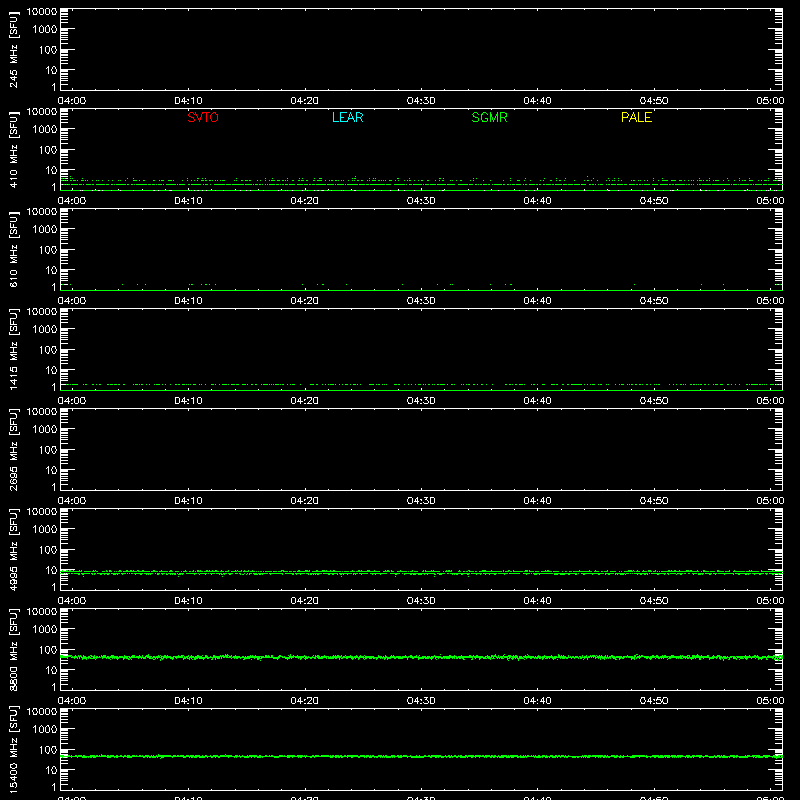This screenshot has width=800, height=800.
Task: Click 05:00 time label under 245 MHz panel
Action: click(x=770, y=101)
